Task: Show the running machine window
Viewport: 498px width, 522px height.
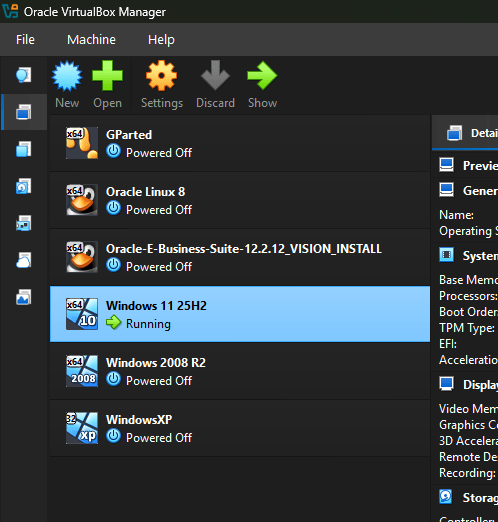Action: click(262, 85)
